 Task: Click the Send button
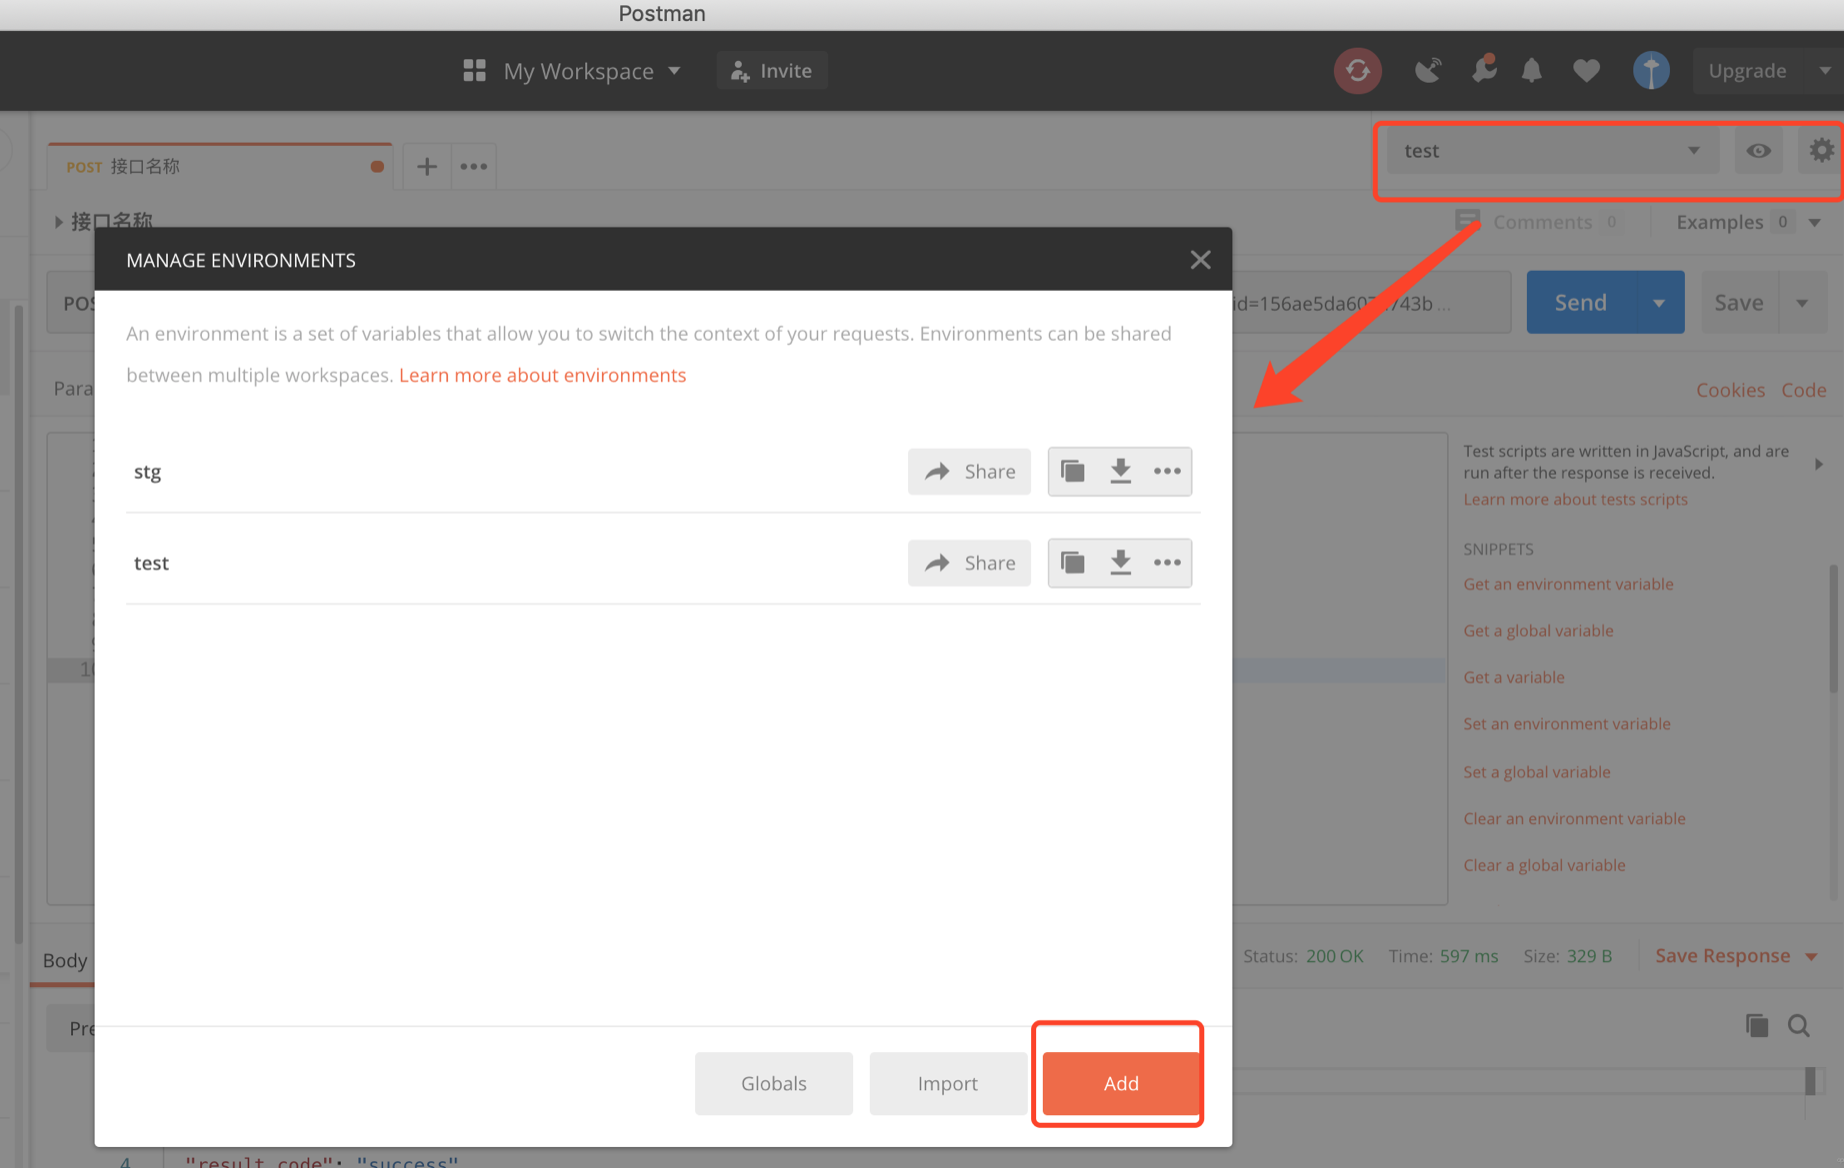(1581, 303)
